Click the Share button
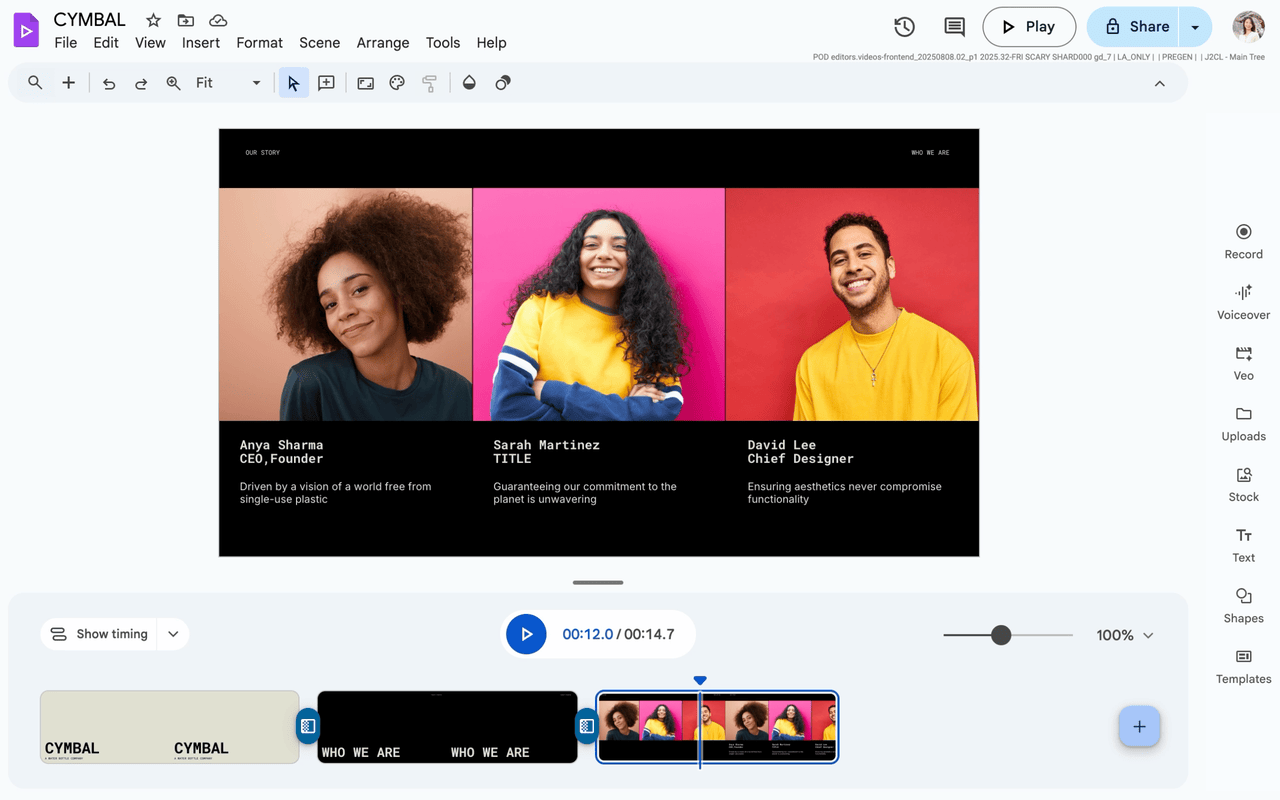Screen dimensions: 1280x800 [1142, 27]
